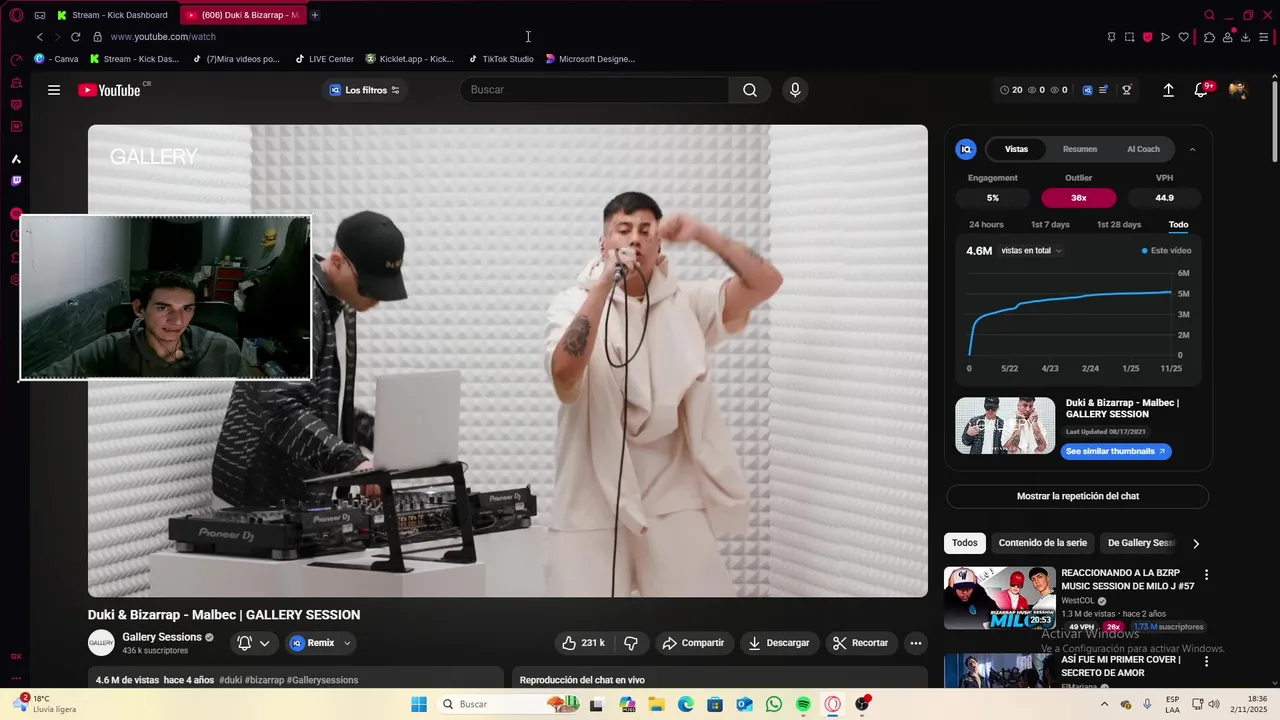Image resolution: width=1280 pixels, height=720 pixels.
Task: Open Opera easy setup sliders icon
Action: pyautogui.click(x=1264, y=37)
